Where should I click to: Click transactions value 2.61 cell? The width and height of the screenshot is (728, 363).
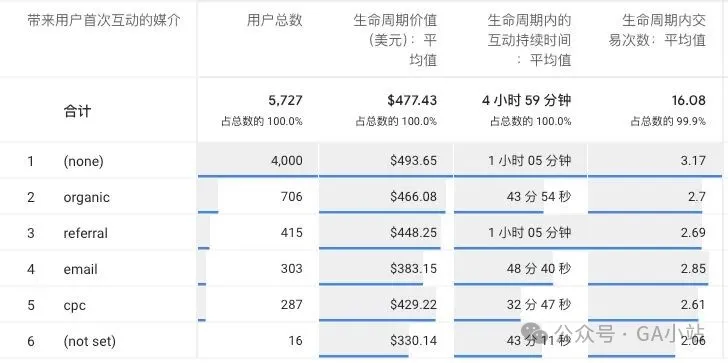coord(693,305)
